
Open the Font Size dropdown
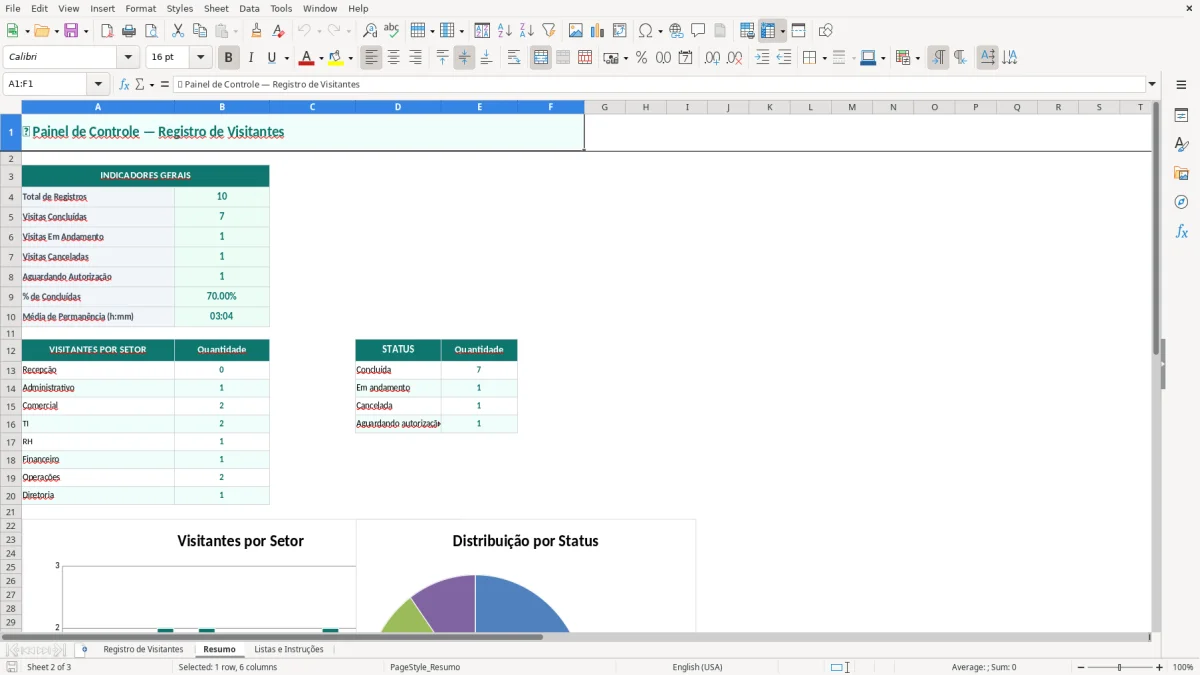point(200,57)
